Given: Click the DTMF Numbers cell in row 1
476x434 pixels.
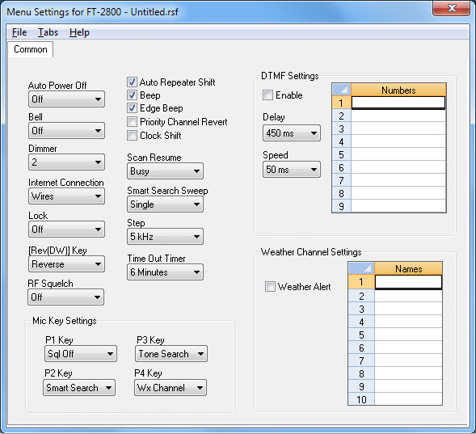Looking at the screenshot, I should tap(398, 103).
